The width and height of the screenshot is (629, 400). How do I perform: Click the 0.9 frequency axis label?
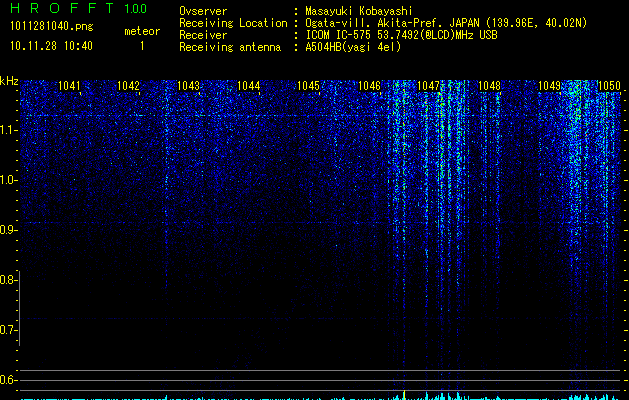pos(7,230)
